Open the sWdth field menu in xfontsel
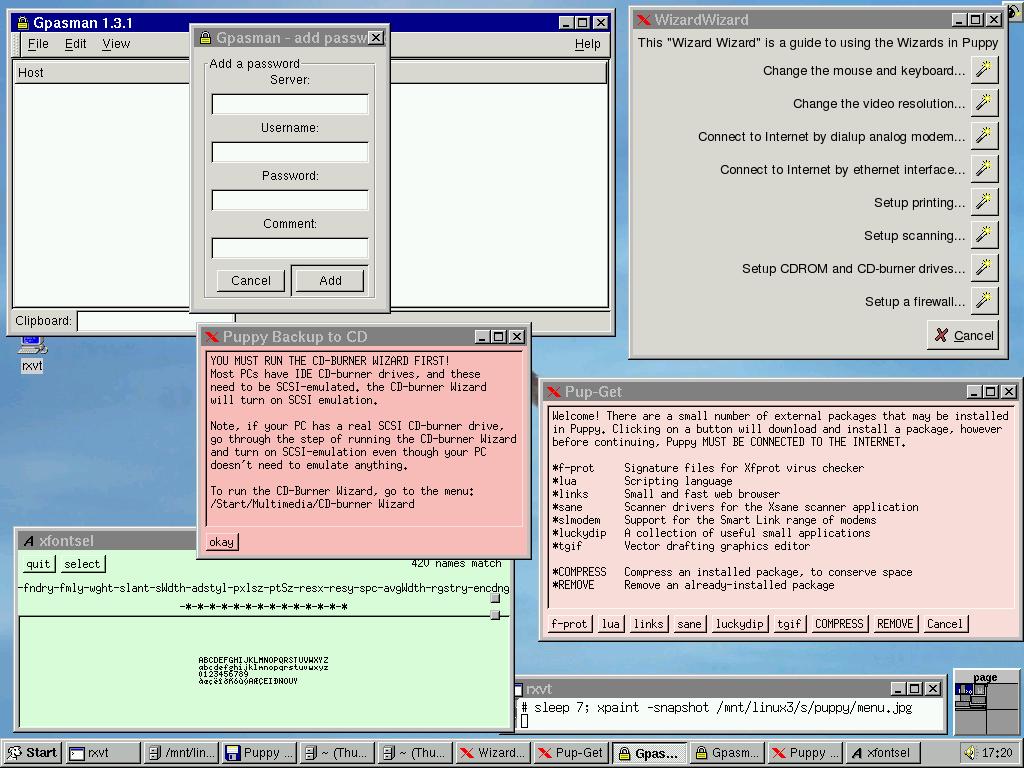Viewport: 1024px width, 768px height. (172, 587)
